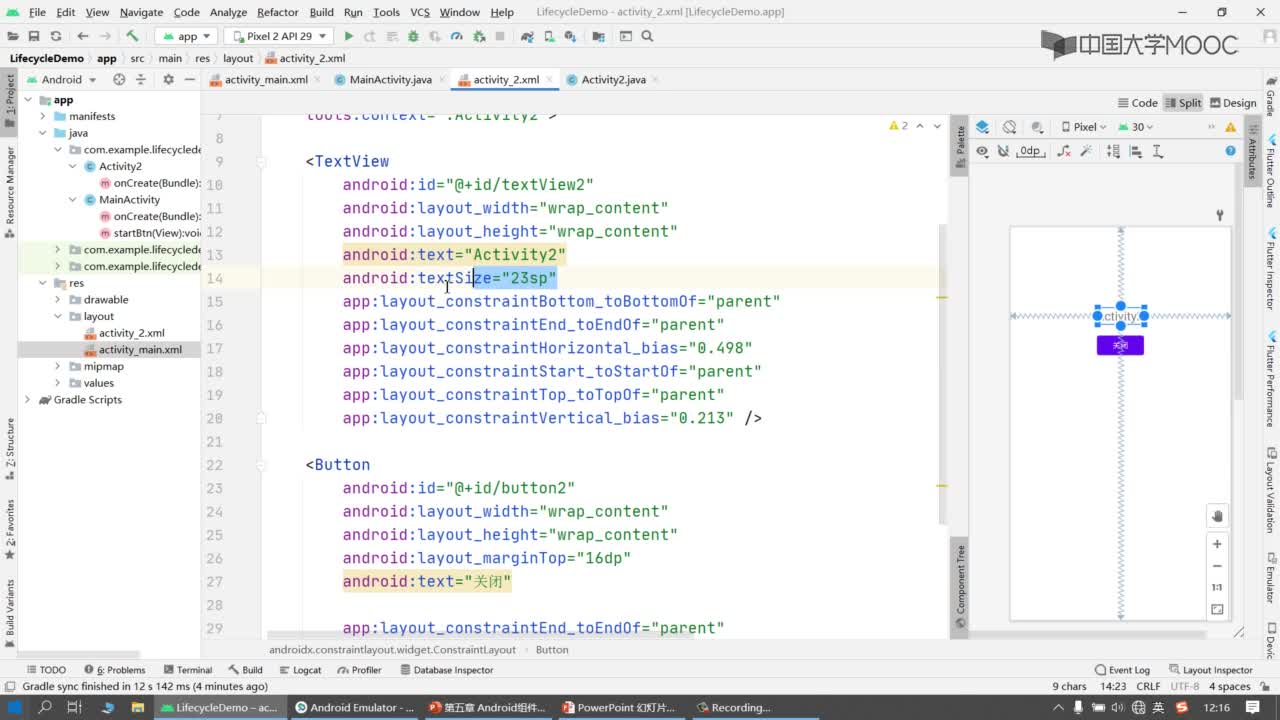The width and height of the screenshot is (1280, 720).
Task: Build the project with the hammer icon
Action: (x=132, y=36)
